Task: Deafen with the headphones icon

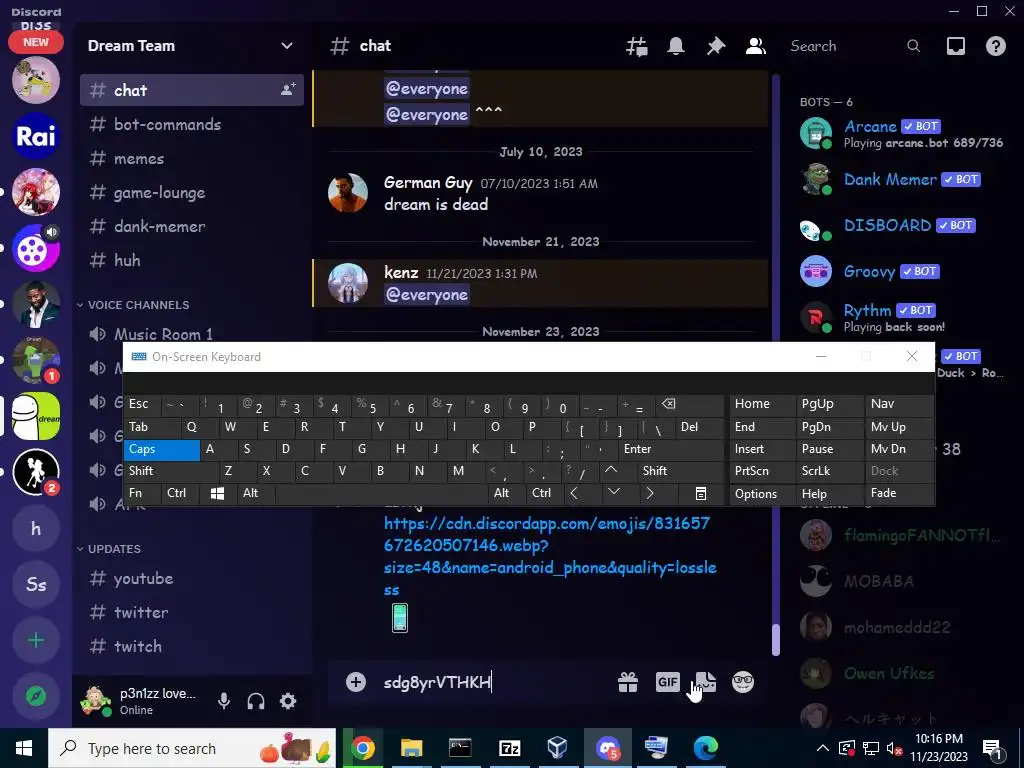Action: [x=256, y=701]
